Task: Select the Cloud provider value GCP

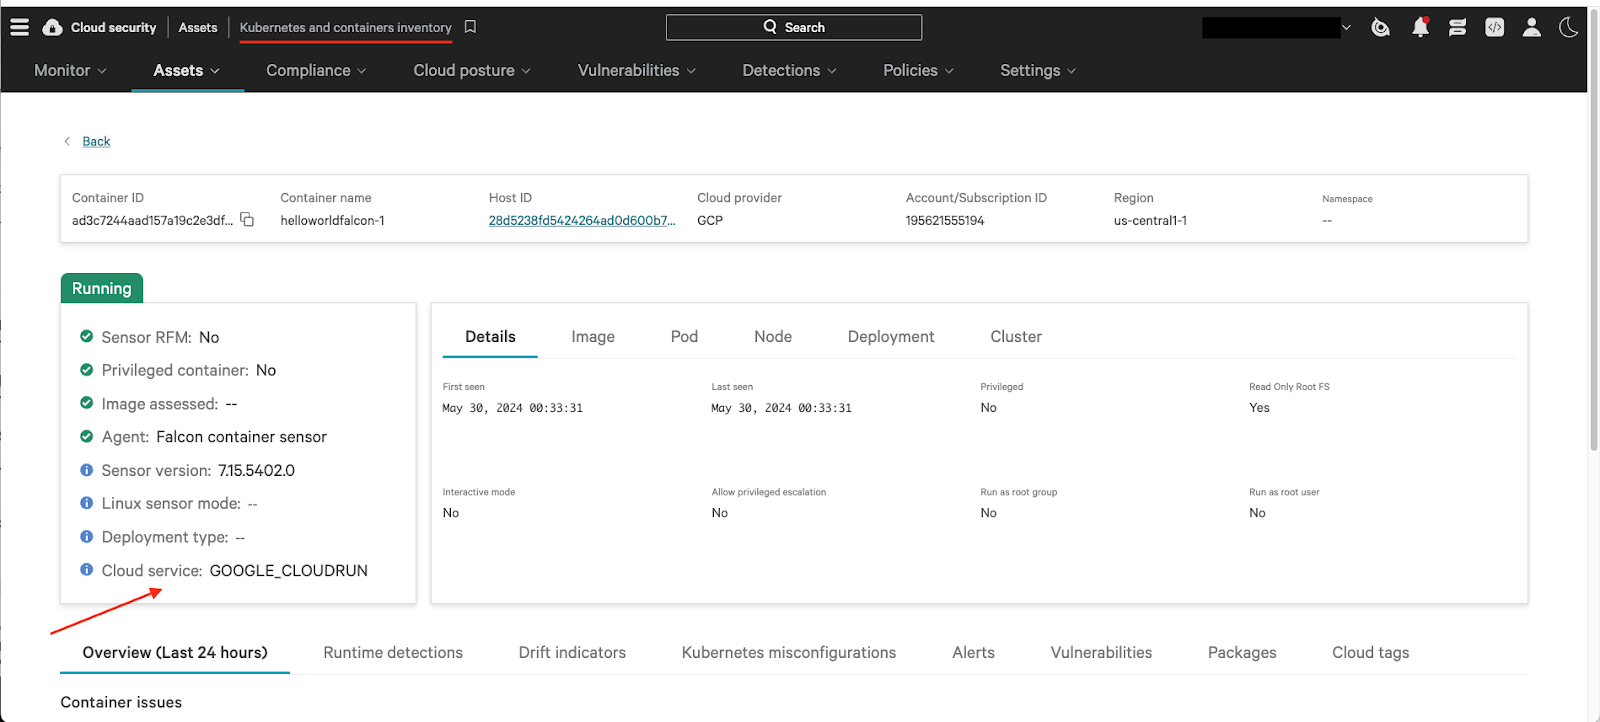Action: click(710, 221)
